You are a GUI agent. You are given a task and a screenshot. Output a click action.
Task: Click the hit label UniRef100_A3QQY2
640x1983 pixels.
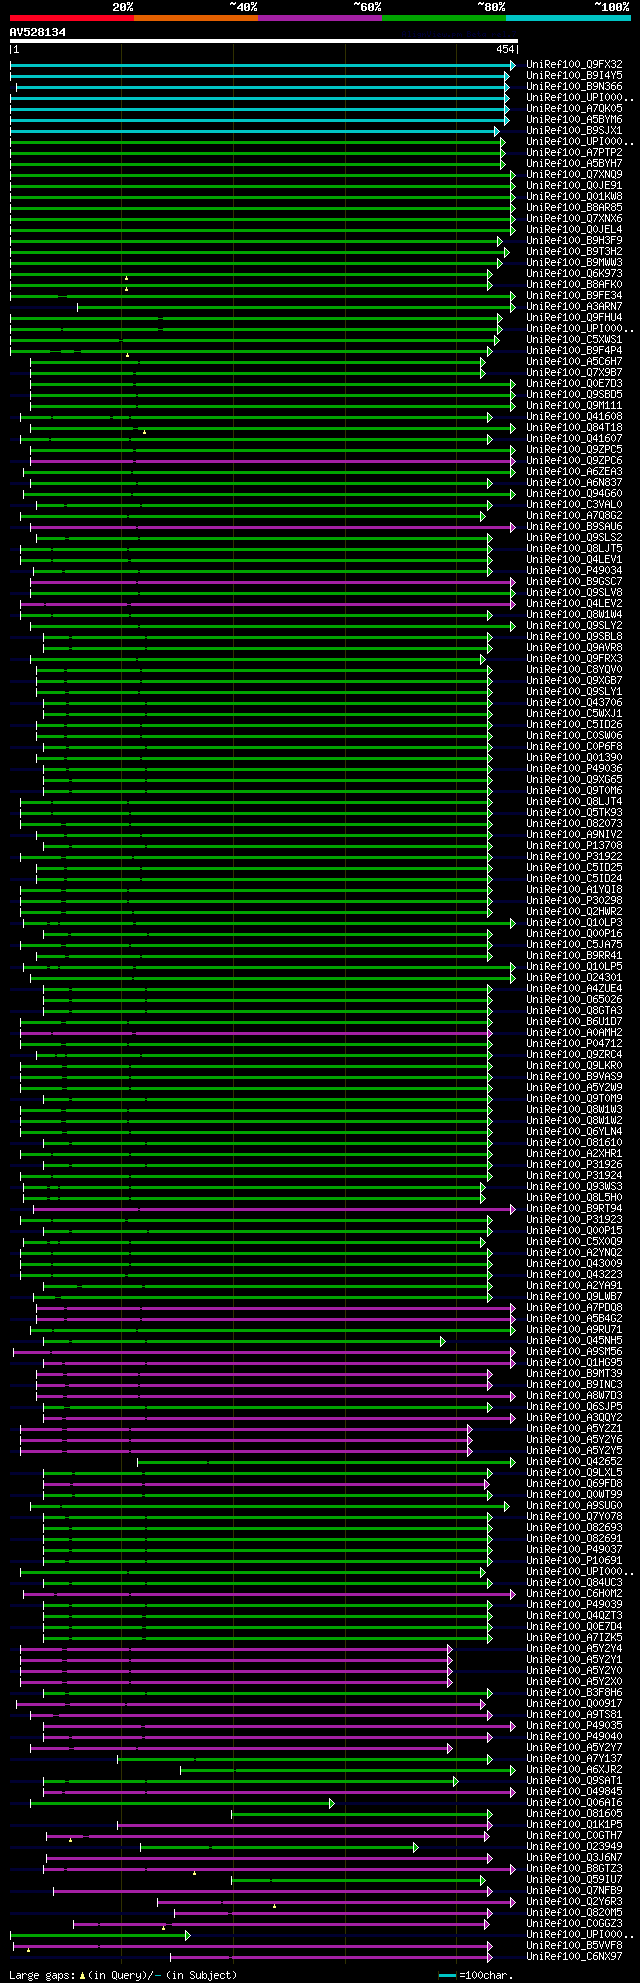574,1417
